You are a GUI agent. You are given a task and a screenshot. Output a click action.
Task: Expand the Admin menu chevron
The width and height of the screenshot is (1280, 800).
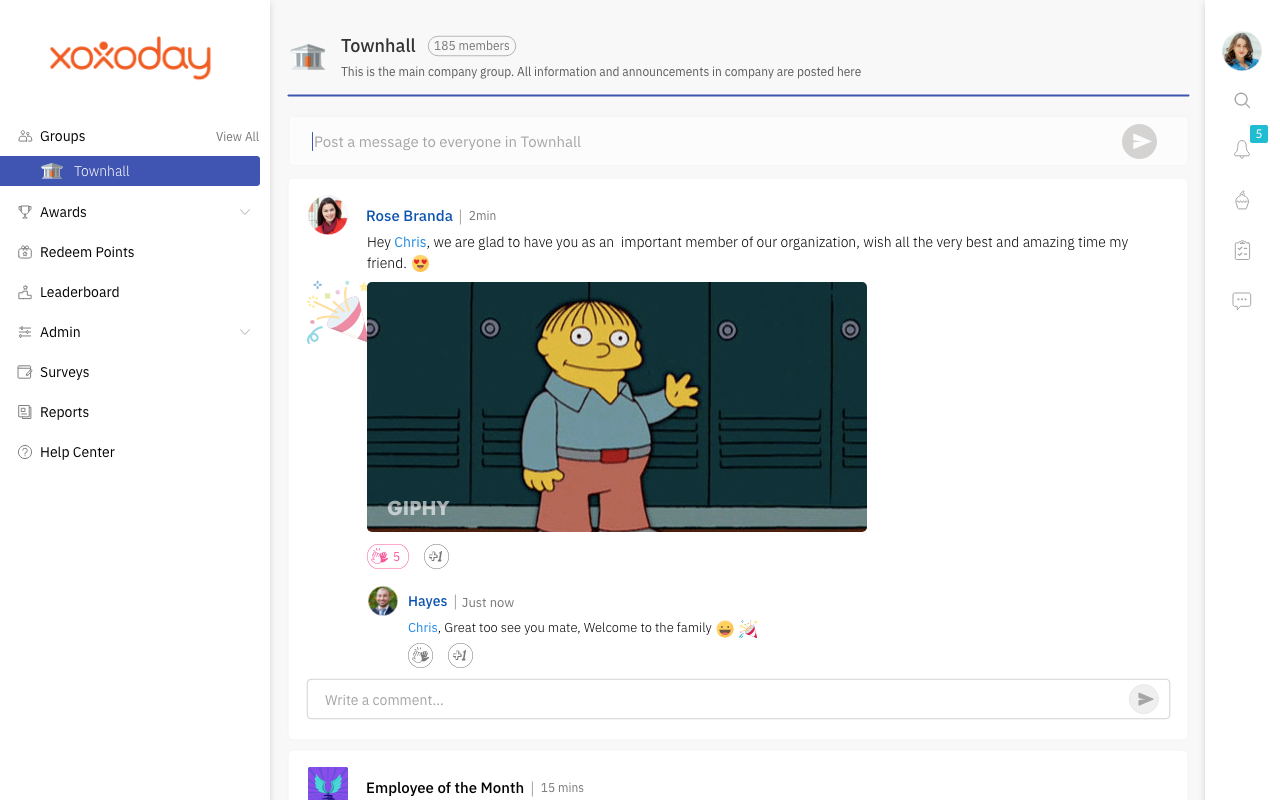[245, 332]
